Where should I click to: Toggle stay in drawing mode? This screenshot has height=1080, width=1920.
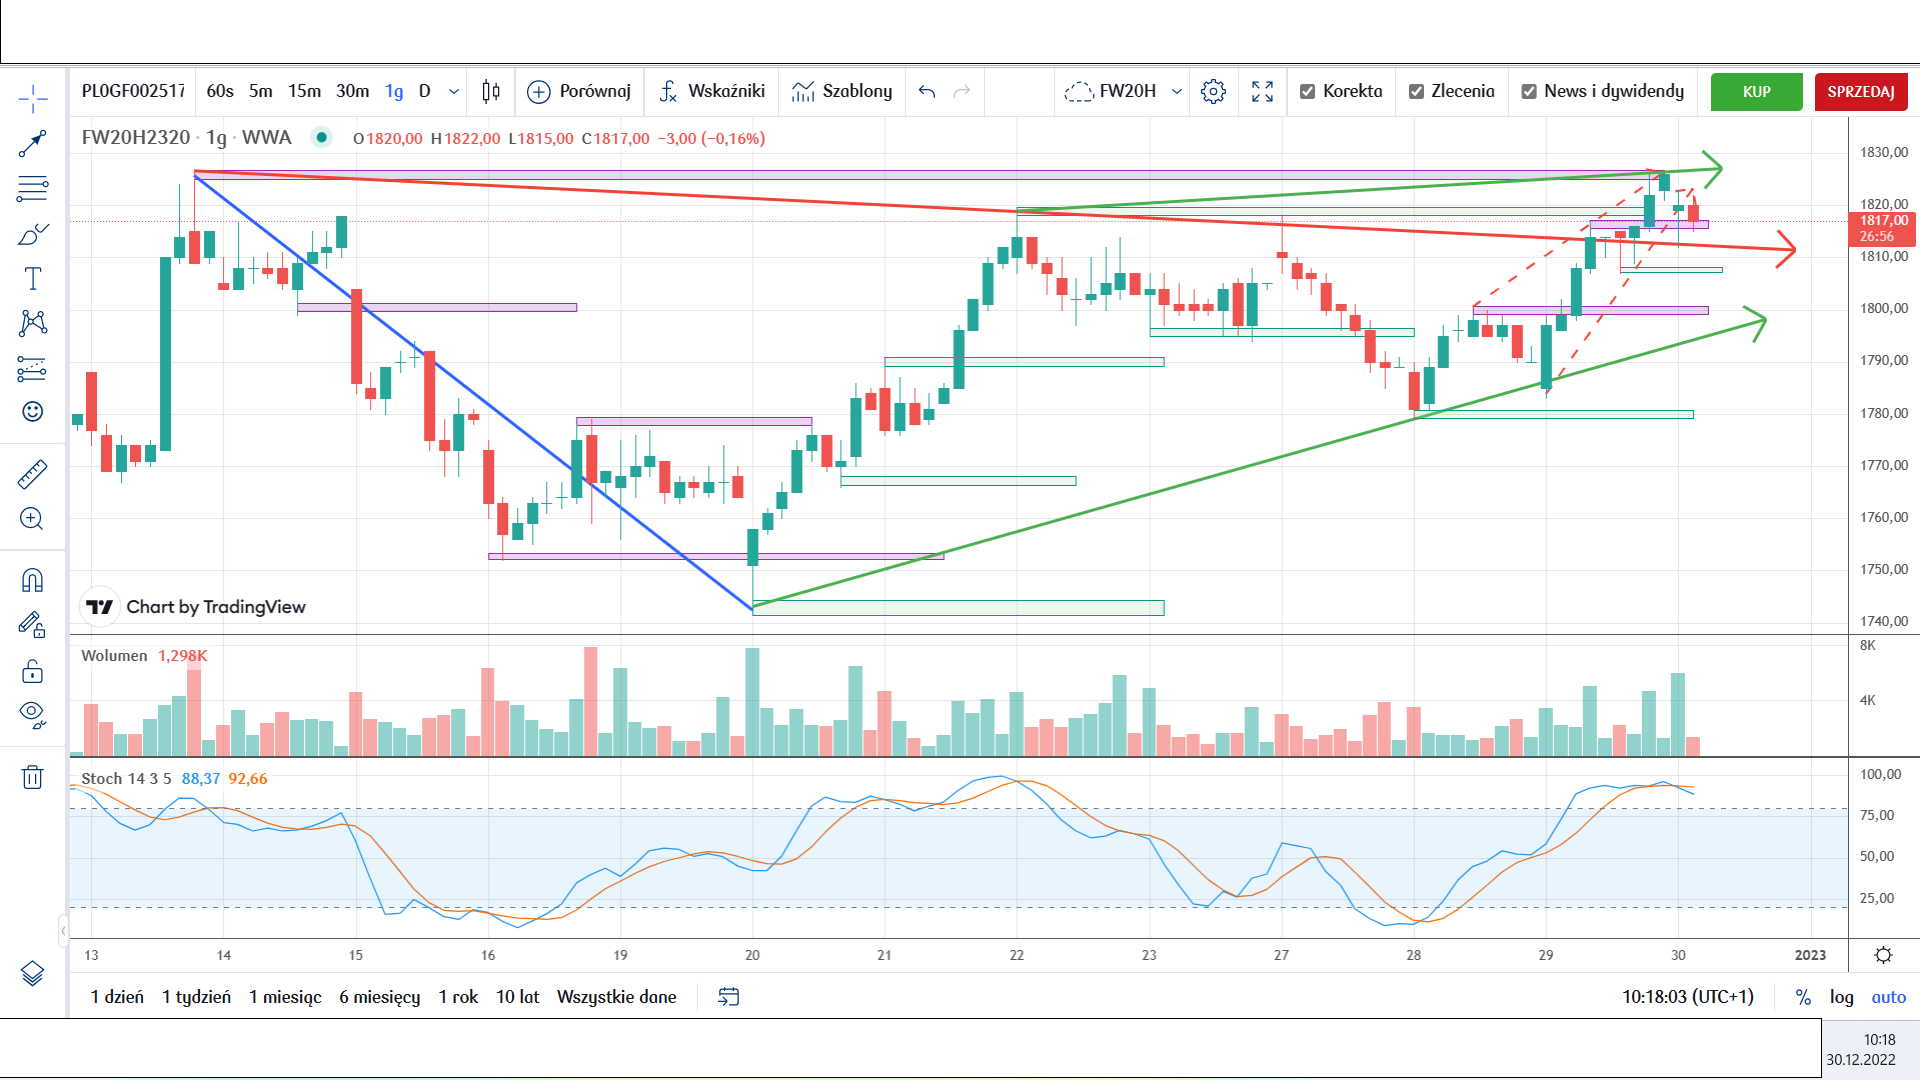(33, 625)
